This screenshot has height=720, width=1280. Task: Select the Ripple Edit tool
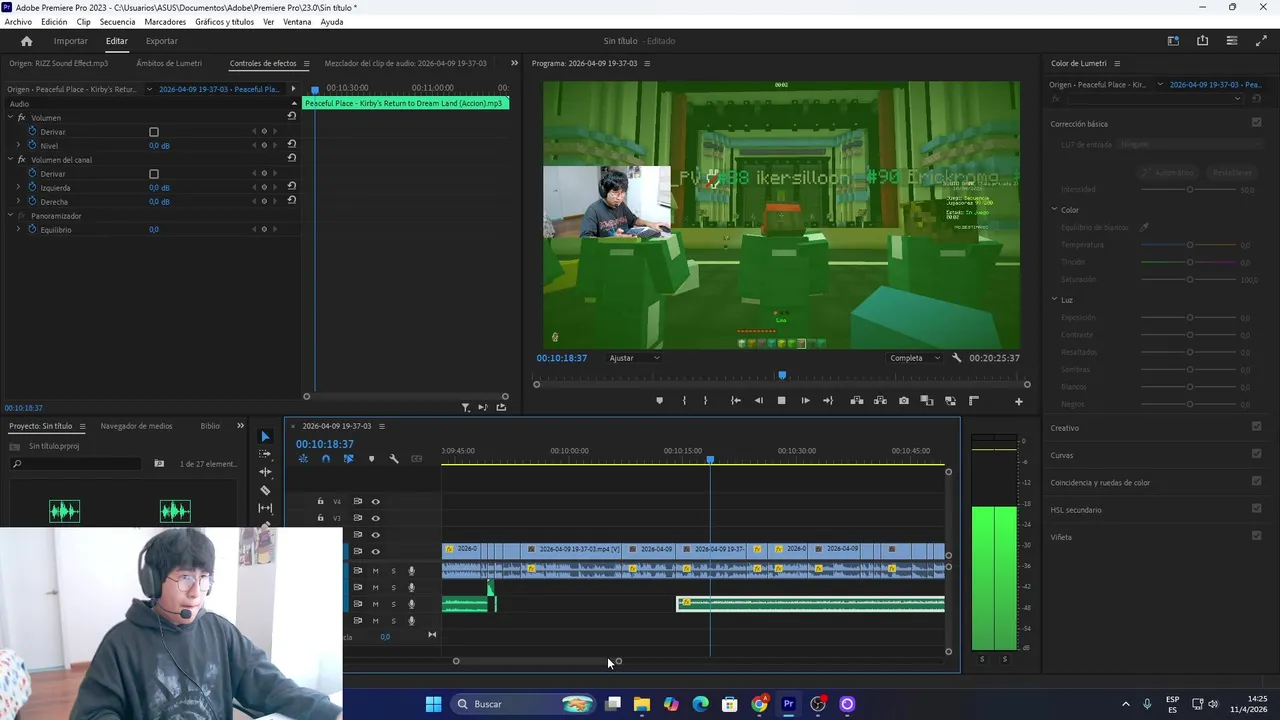265,472
